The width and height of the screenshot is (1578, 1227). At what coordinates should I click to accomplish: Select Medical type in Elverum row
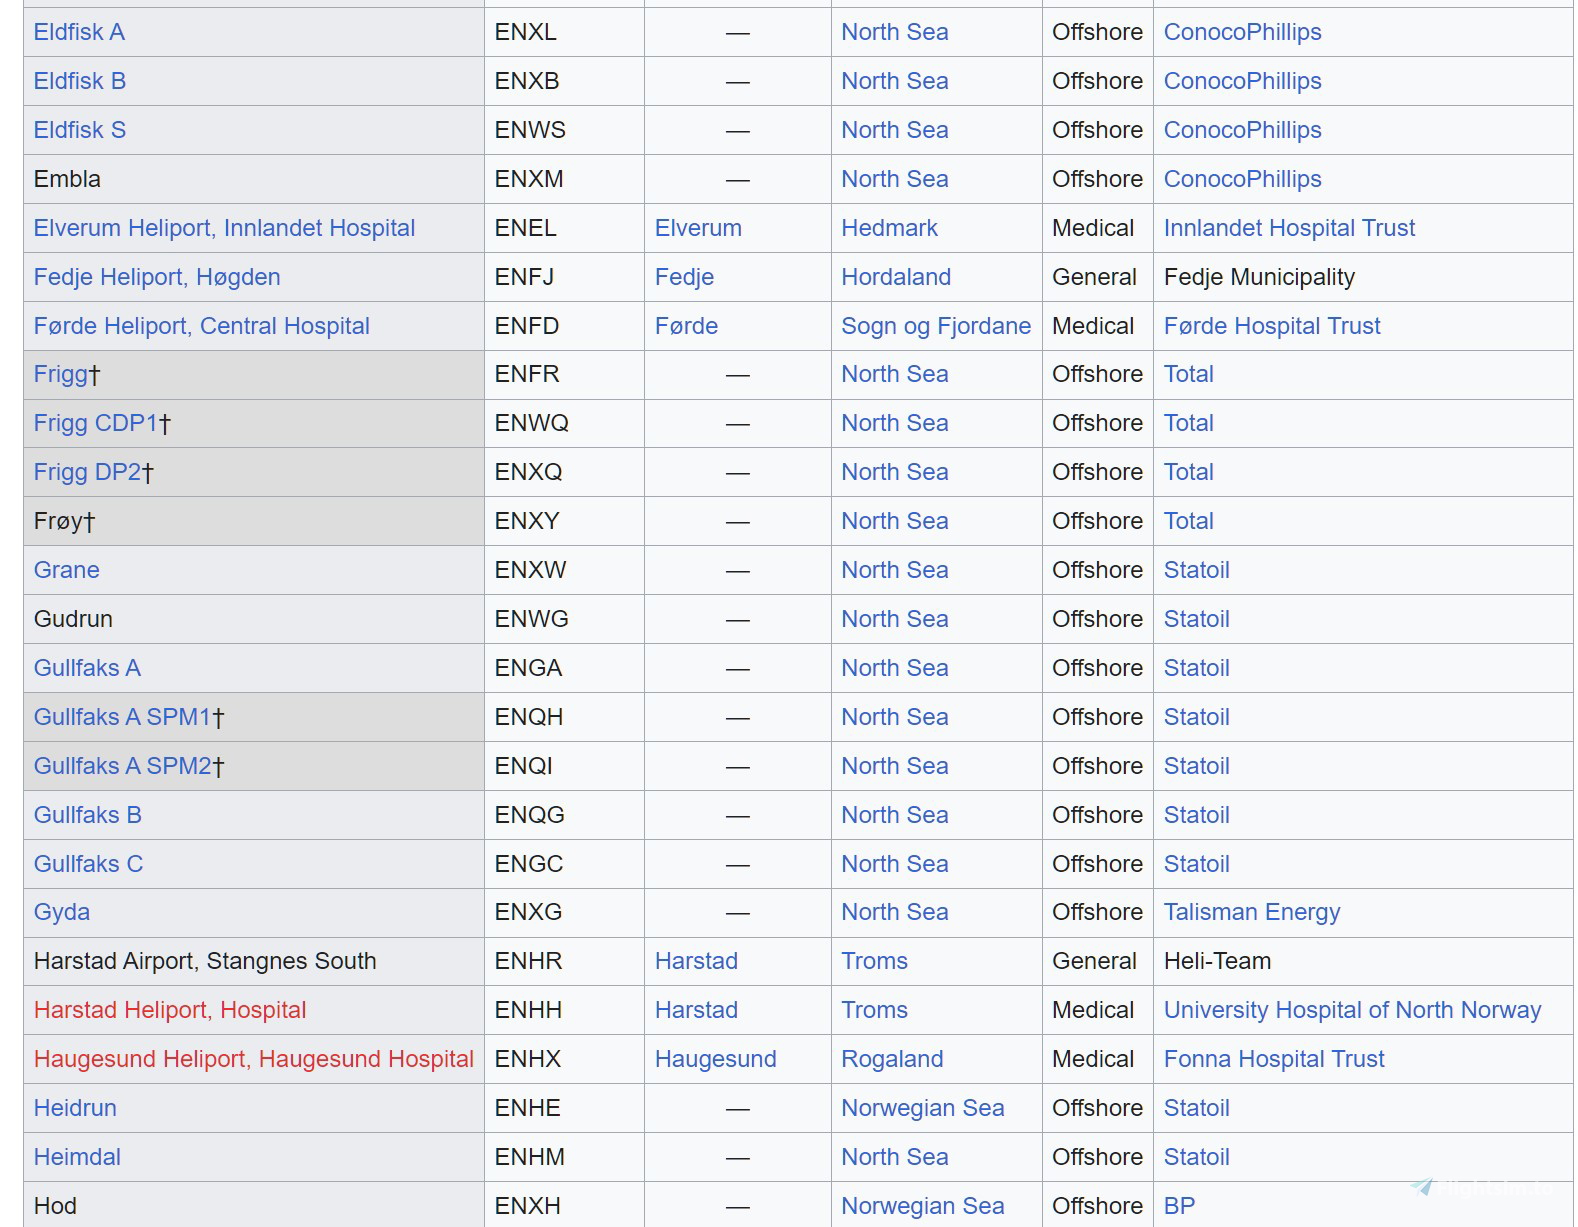[x=1093, y=228]
